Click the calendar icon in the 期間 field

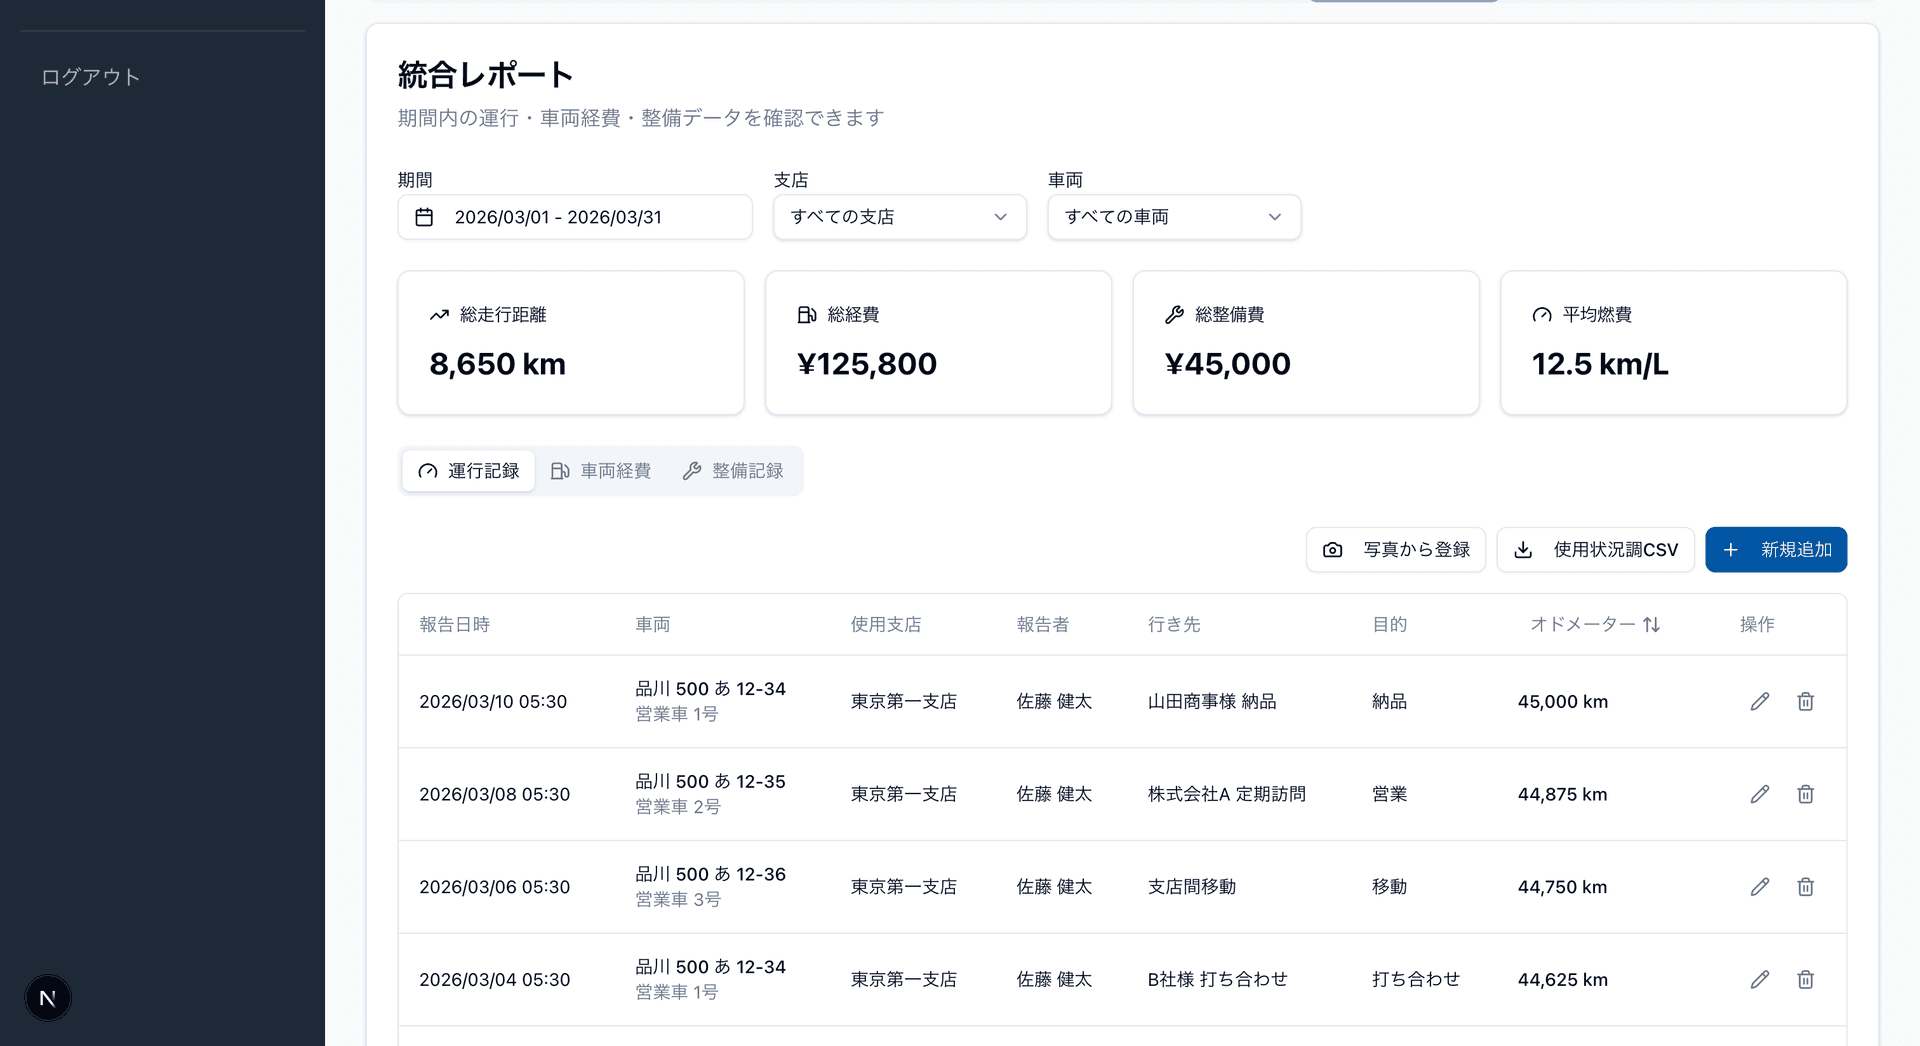[425, 216]
